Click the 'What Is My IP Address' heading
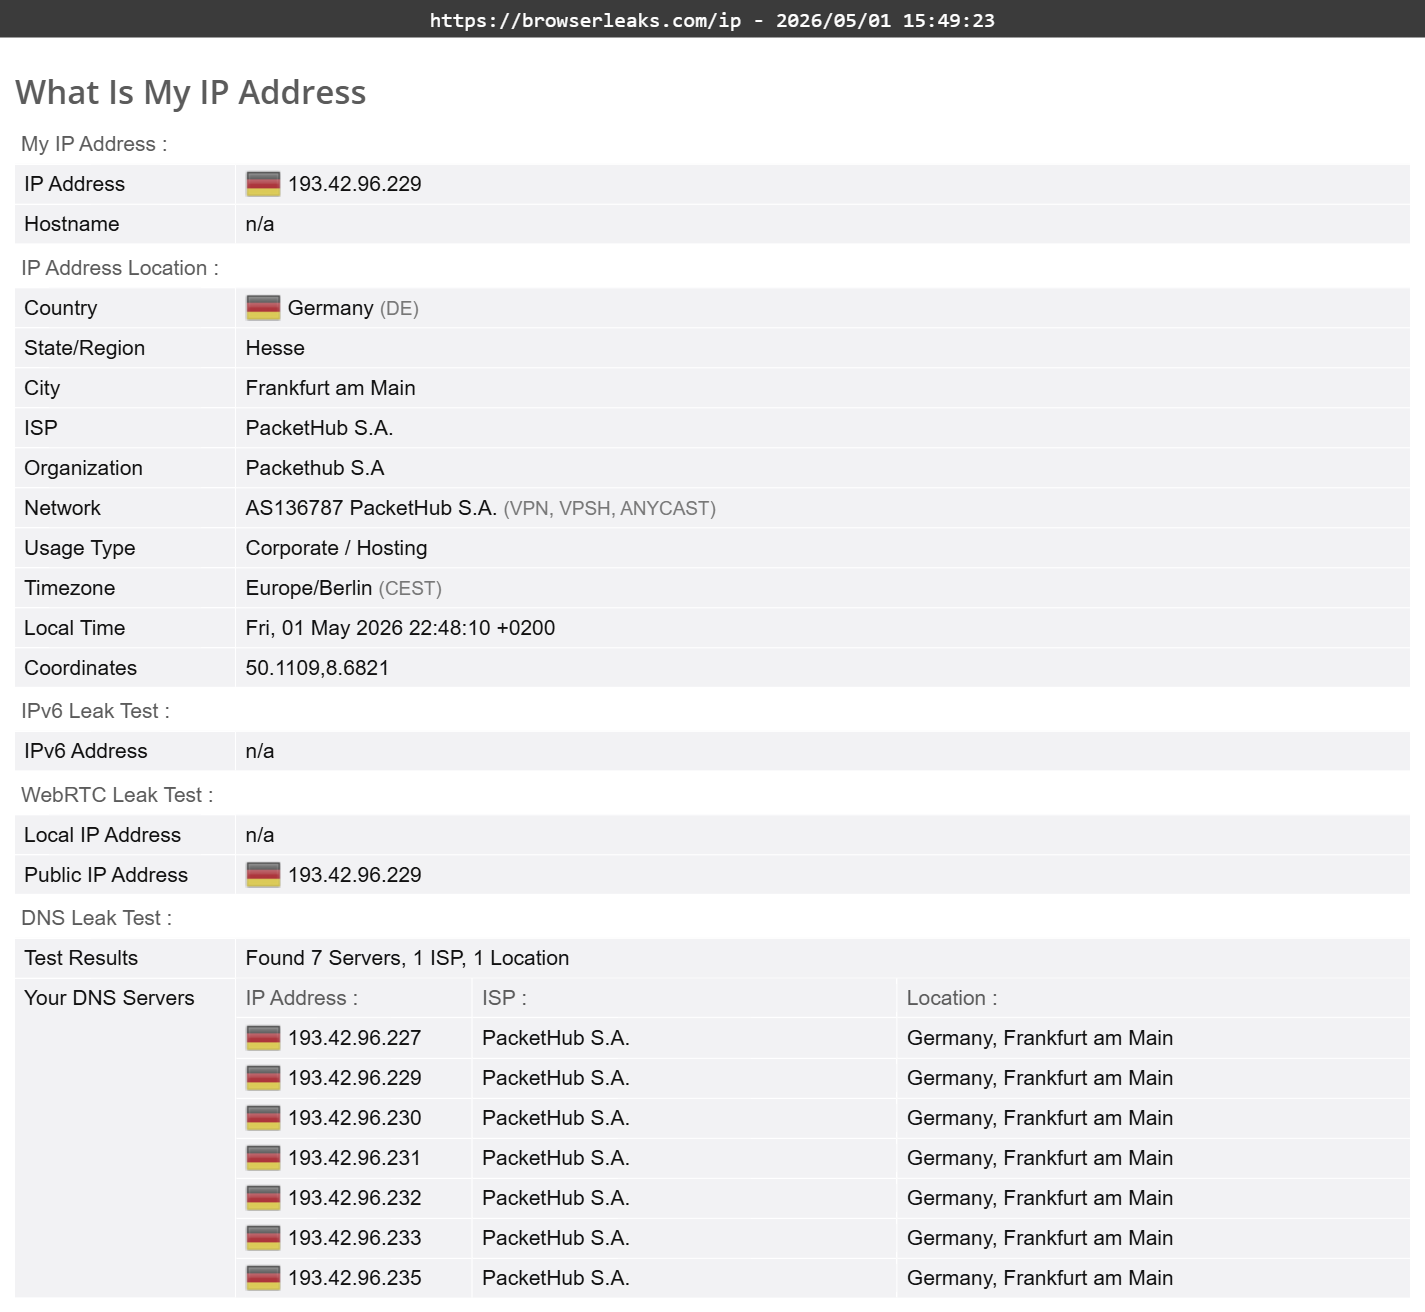 pyautogui.click(x=191, y=92)
